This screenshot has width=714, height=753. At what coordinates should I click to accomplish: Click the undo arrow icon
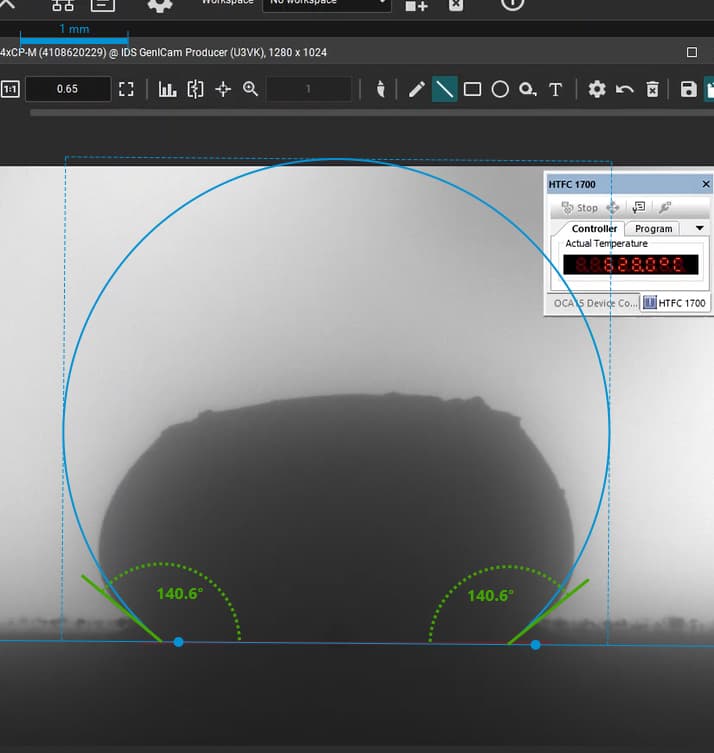pos(624,89)
